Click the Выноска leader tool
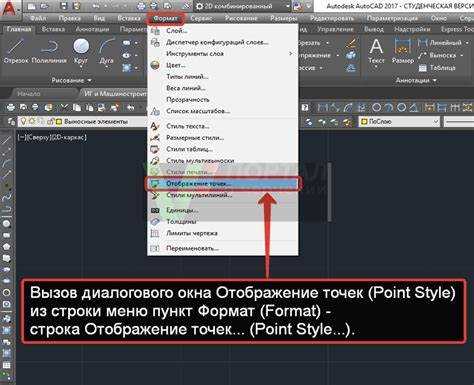The height and width of the screenshot is (385, 474). (x=437, y=55)
